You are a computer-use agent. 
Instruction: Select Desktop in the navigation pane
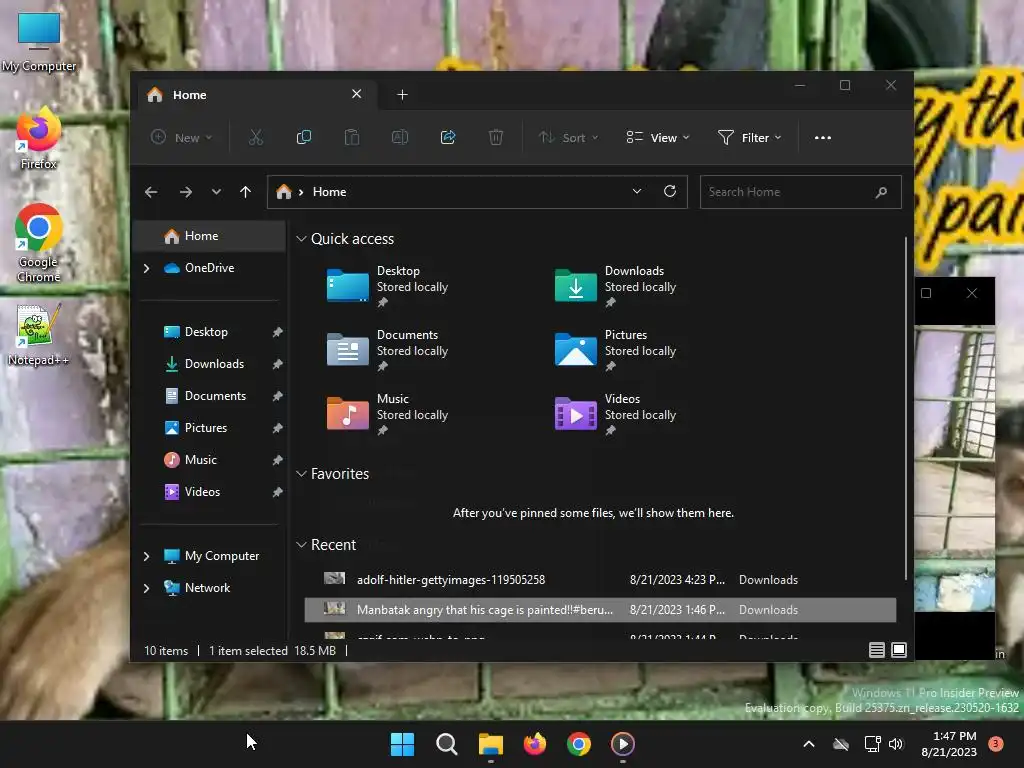tap(209, 332)
